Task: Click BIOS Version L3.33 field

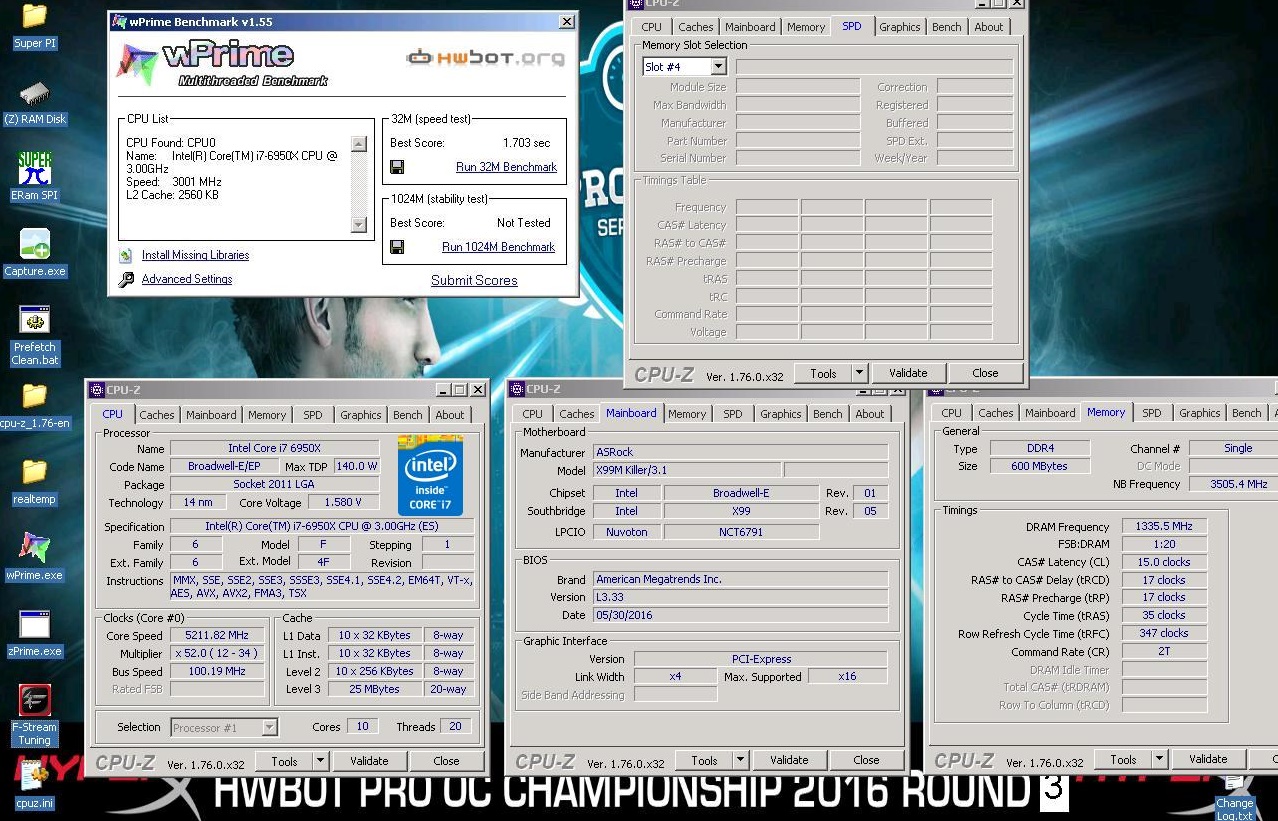Action: coord(740,598)
